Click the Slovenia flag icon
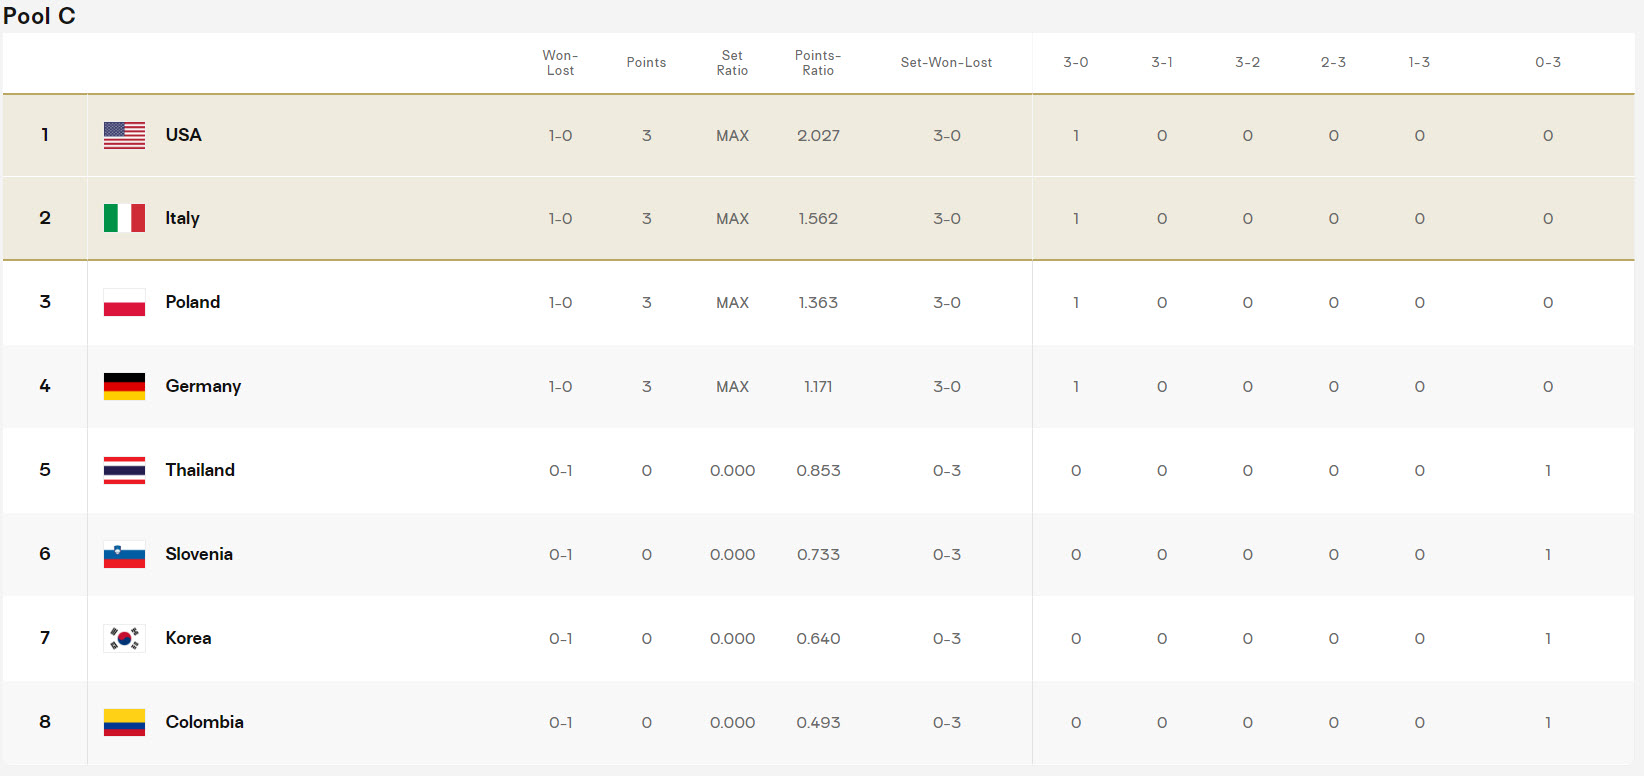 pyautogui.click(x=124, y=554)
